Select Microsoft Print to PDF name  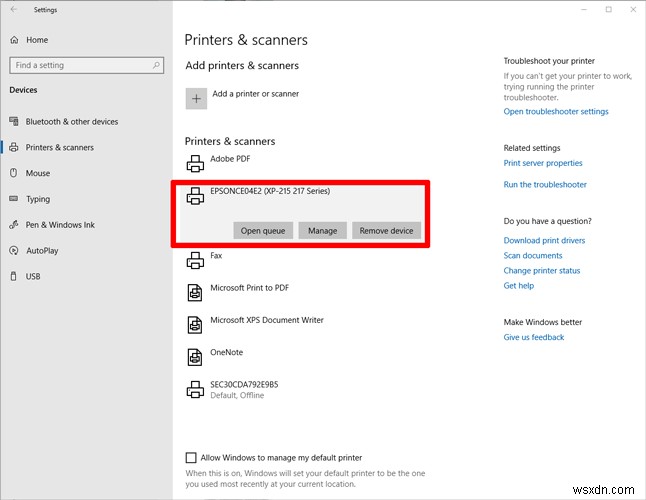point(249,288)
